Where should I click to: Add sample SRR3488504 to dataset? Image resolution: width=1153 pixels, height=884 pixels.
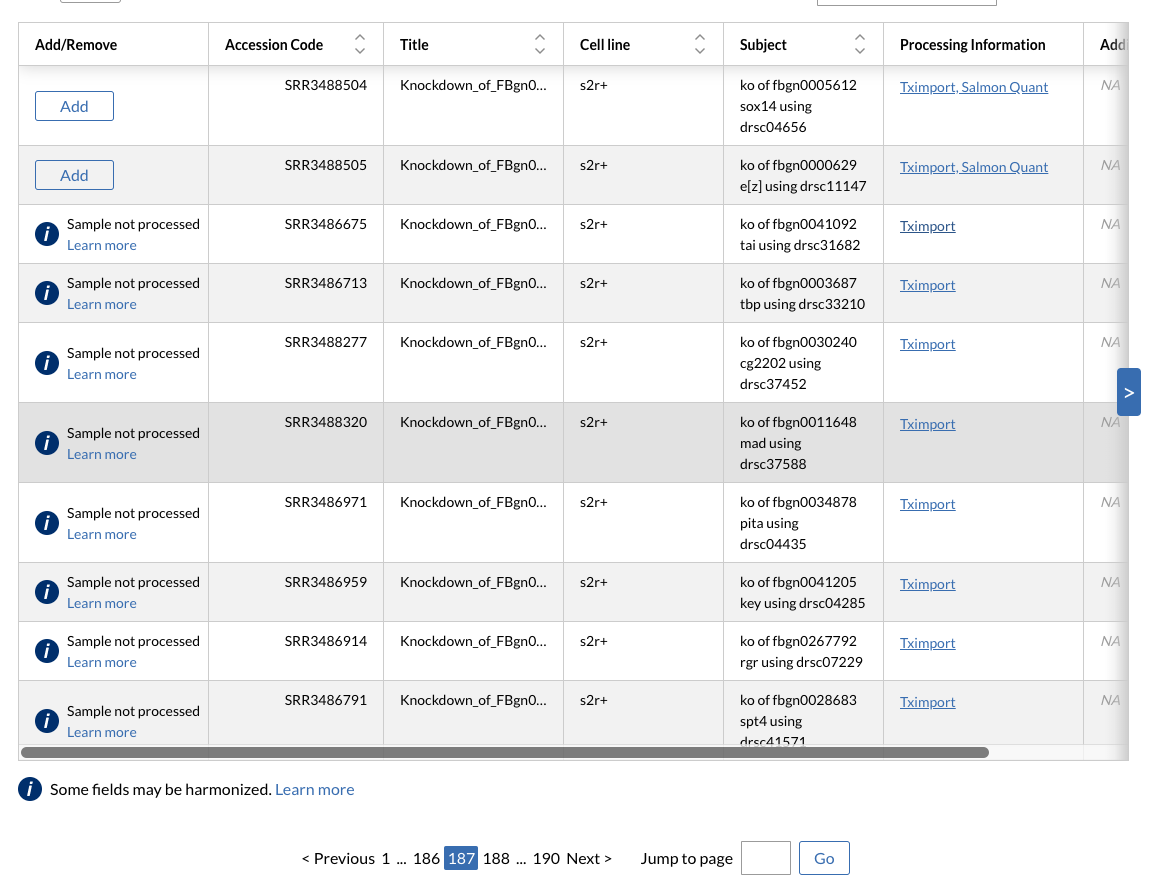click(74, 106)
